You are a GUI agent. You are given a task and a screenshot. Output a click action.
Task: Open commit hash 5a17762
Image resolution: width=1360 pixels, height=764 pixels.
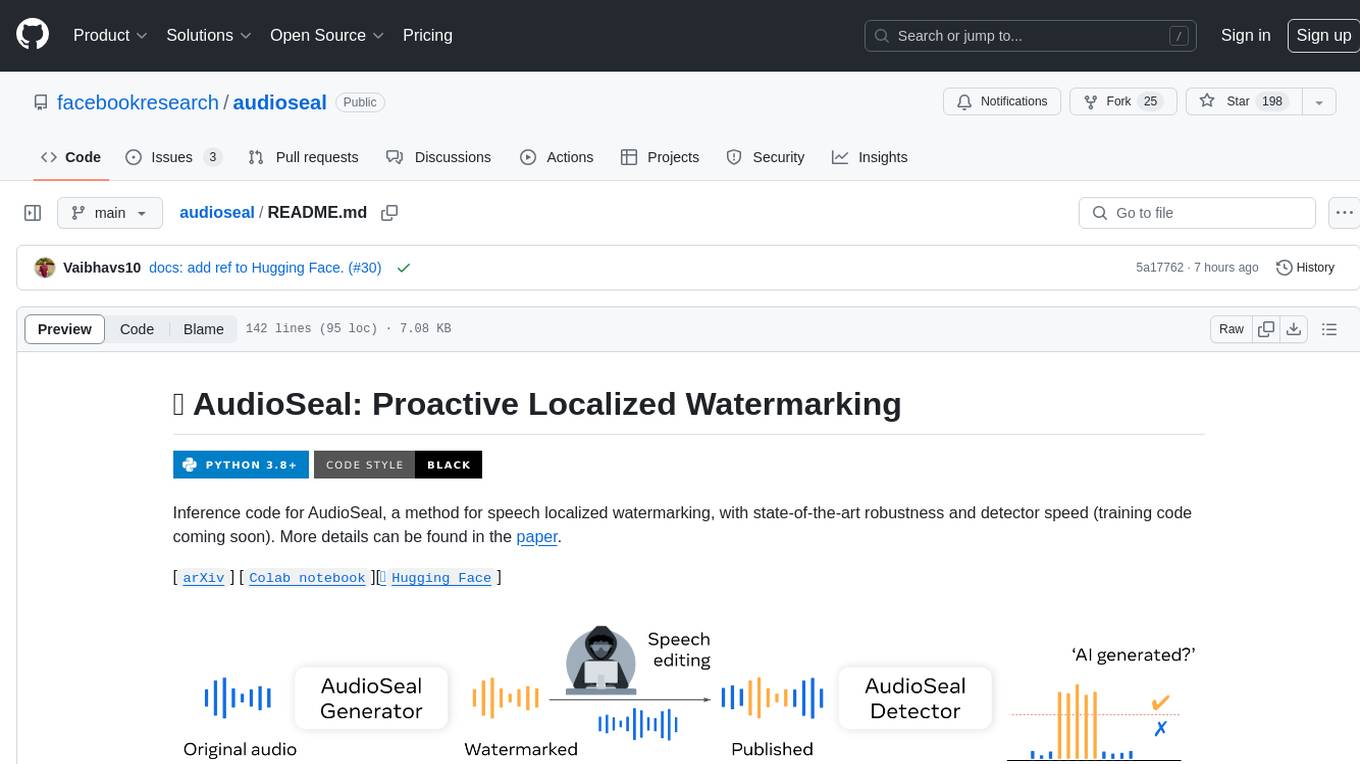coord(1160,268)
